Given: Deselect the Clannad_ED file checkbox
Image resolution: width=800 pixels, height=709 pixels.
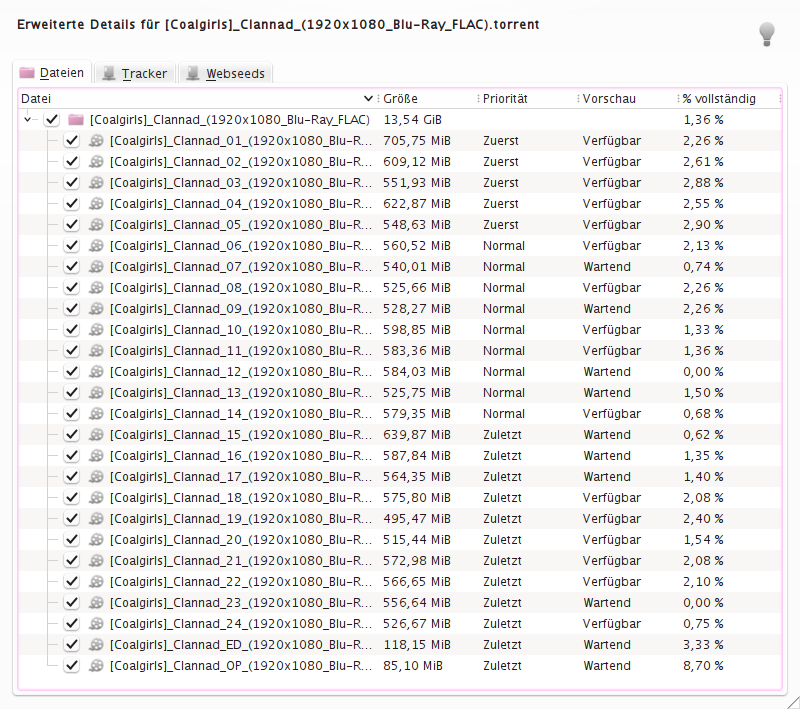Looking at the screenshot, I should click(71, 645).
